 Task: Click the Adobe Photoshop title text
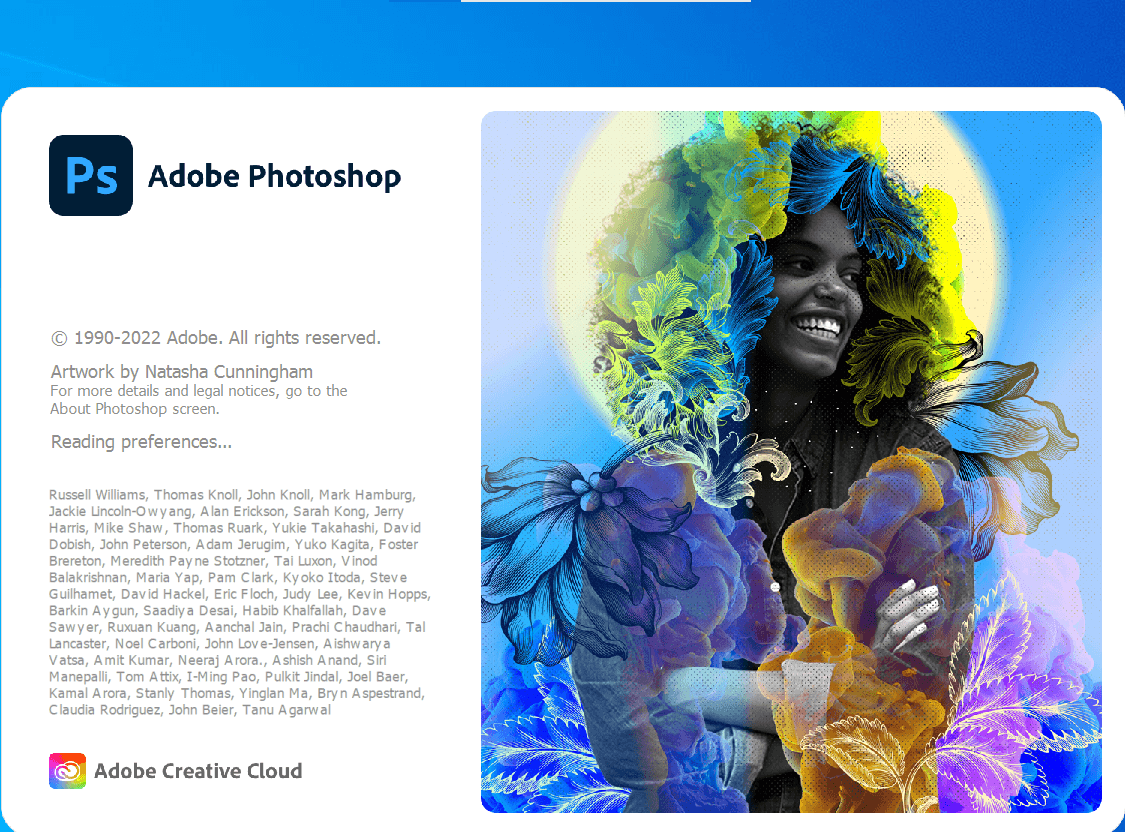point(274,176)
